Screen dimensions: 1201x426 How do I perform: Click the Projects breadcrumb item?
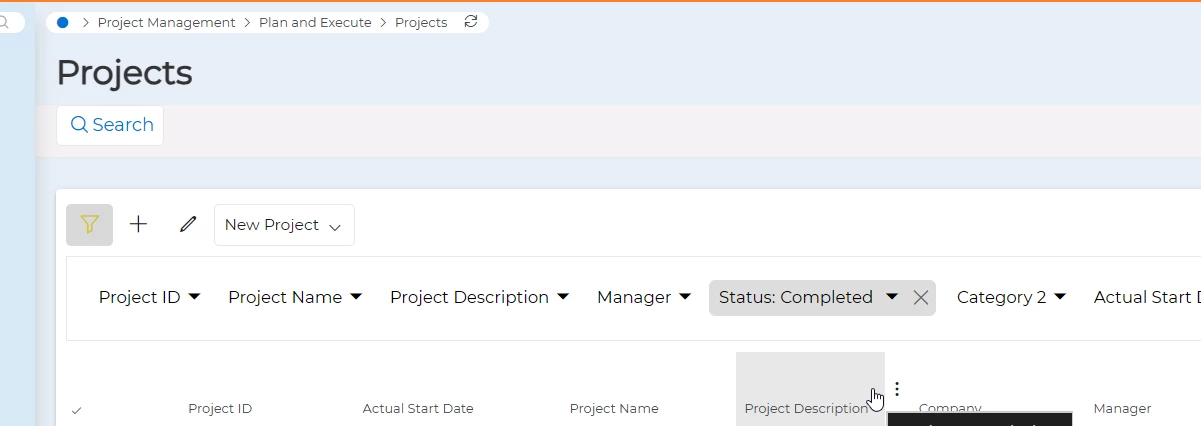point(421,22)
